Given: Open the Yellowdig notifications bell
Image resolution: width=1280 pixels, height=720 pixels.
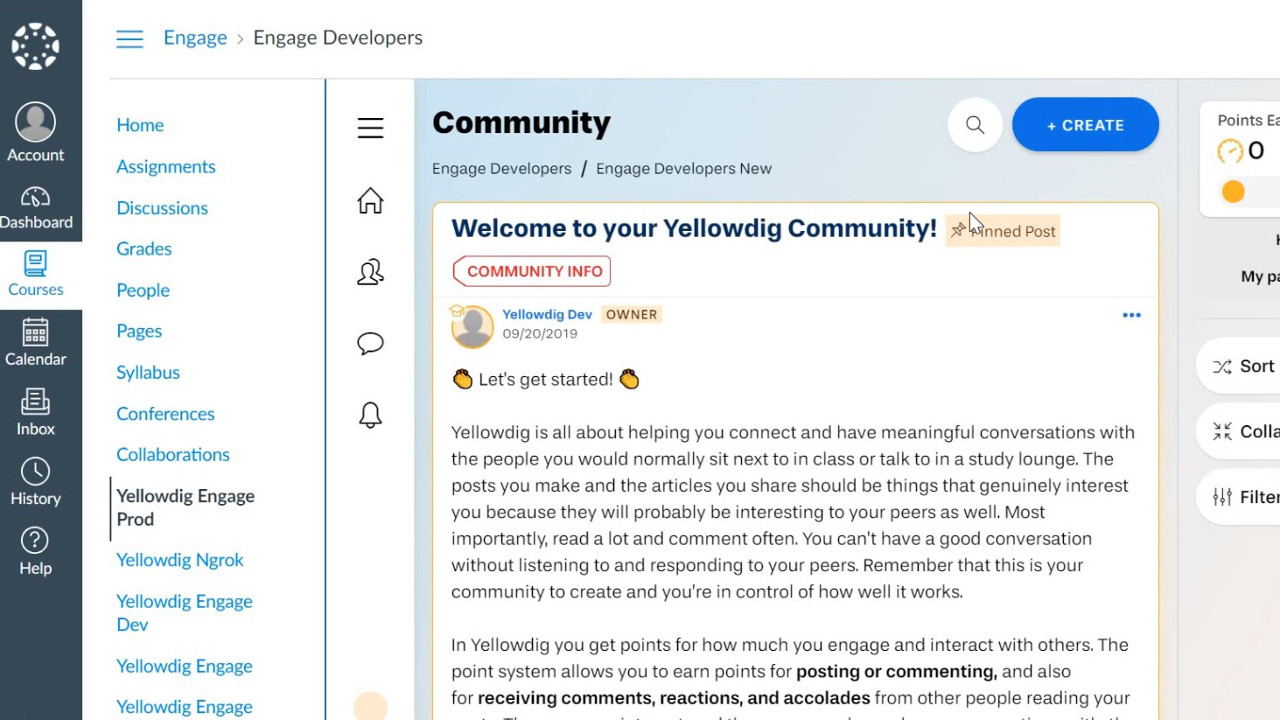Looking at the screenshot, I should point(370,415).
